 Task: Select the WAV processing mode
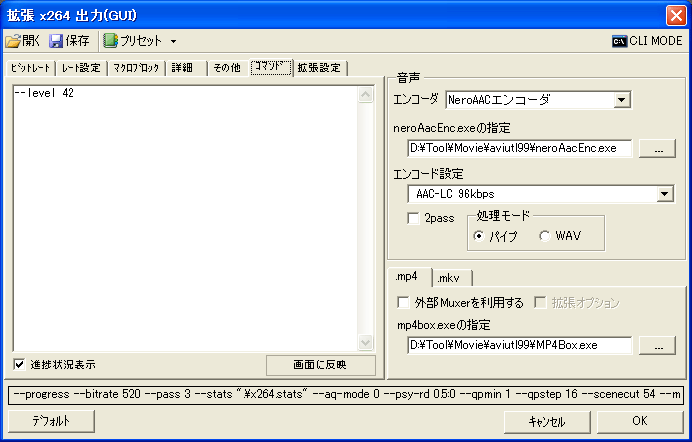545,236
